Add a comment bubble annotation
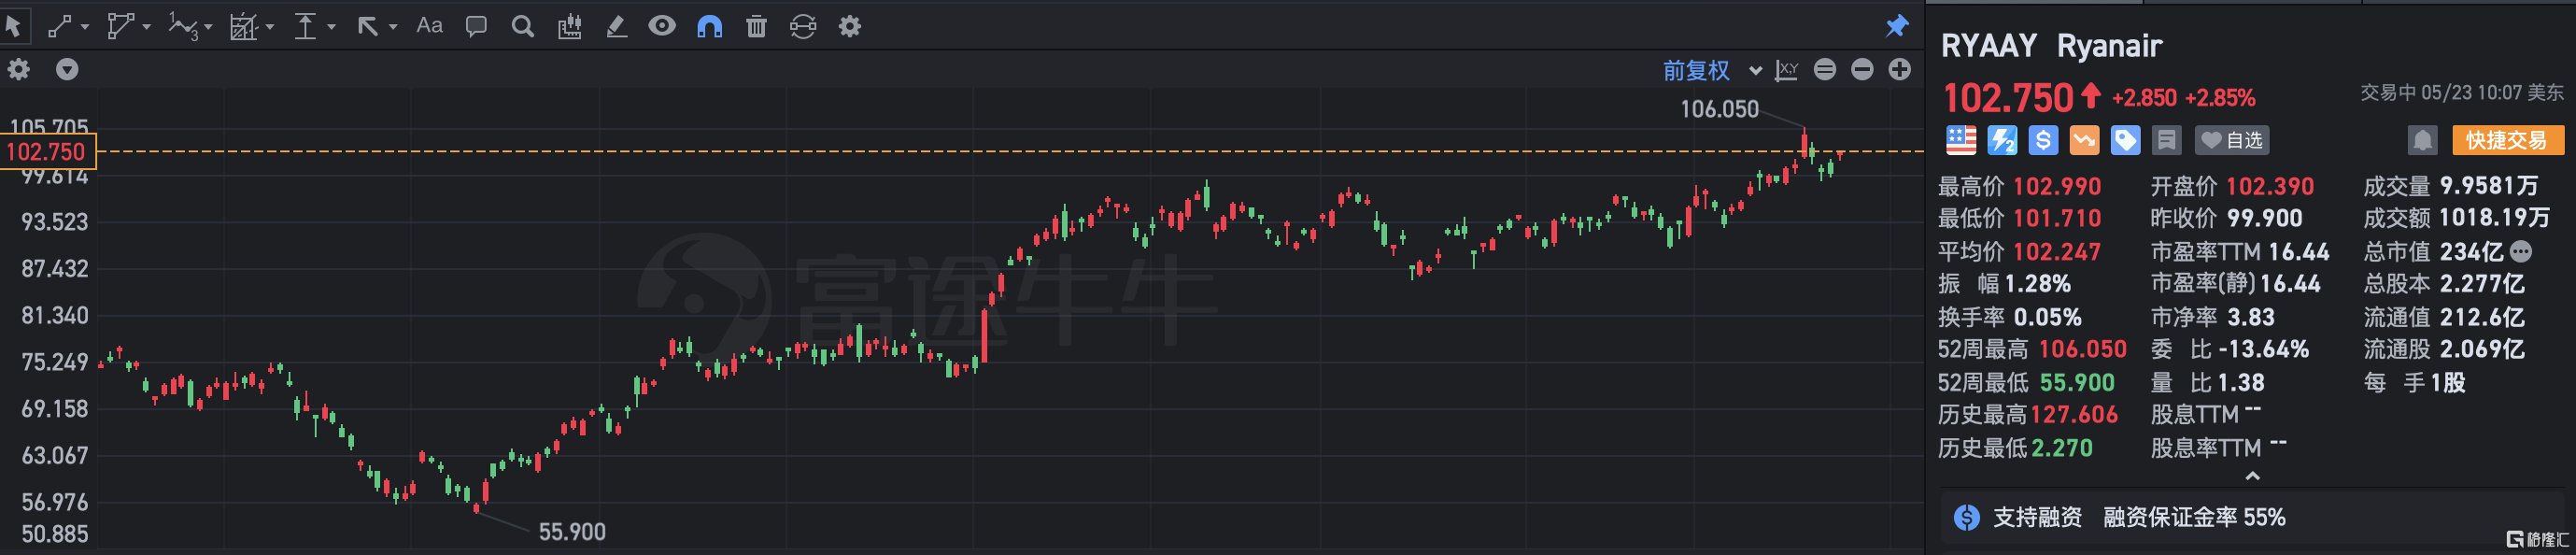This screenshot has height=555, width=2576. [476, 26]
